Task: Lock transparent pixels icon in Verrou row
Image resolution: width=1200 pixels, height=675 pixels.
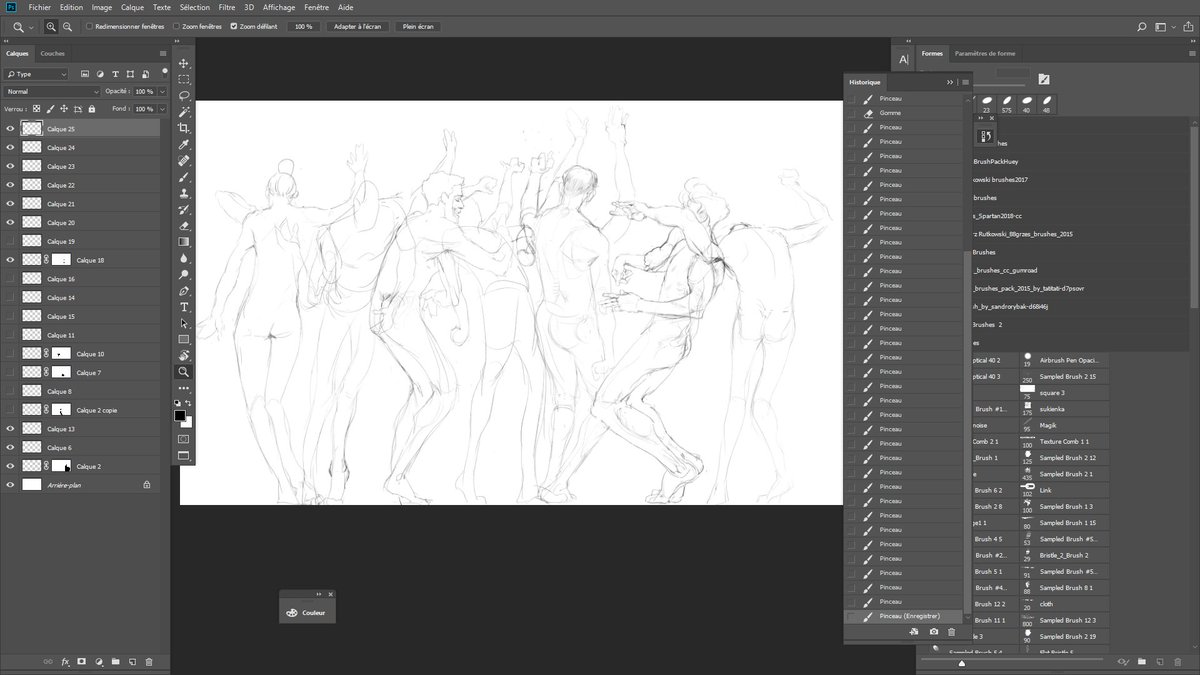Action: pyautogui.click(x=37, y=108)
